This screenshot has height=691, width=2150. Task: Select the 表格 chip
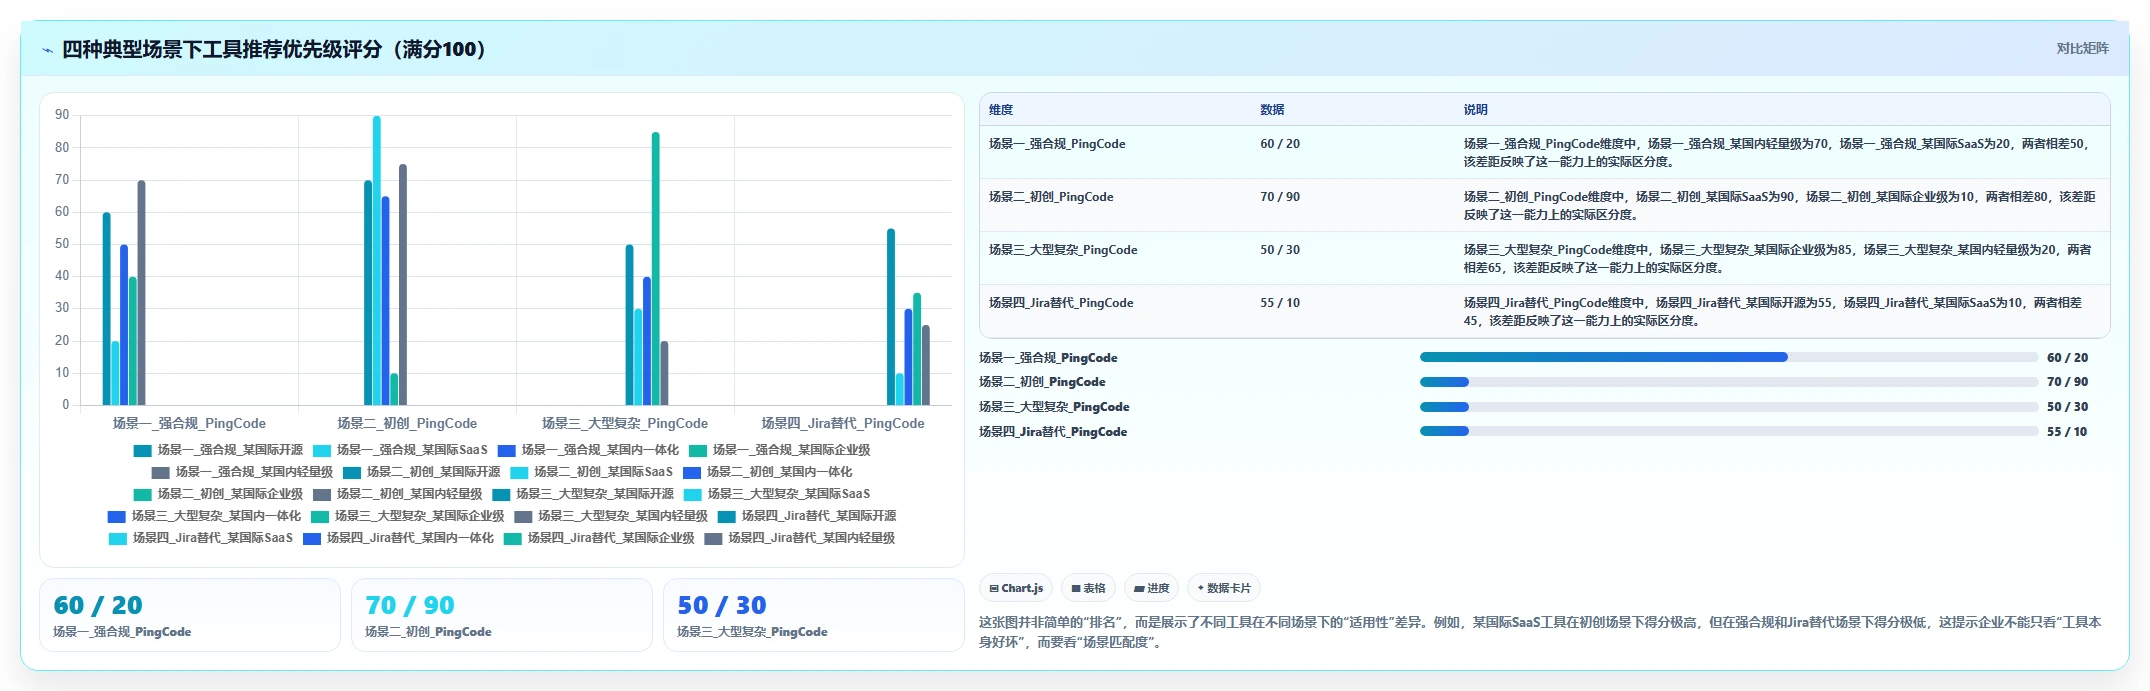pos(1088,588)
